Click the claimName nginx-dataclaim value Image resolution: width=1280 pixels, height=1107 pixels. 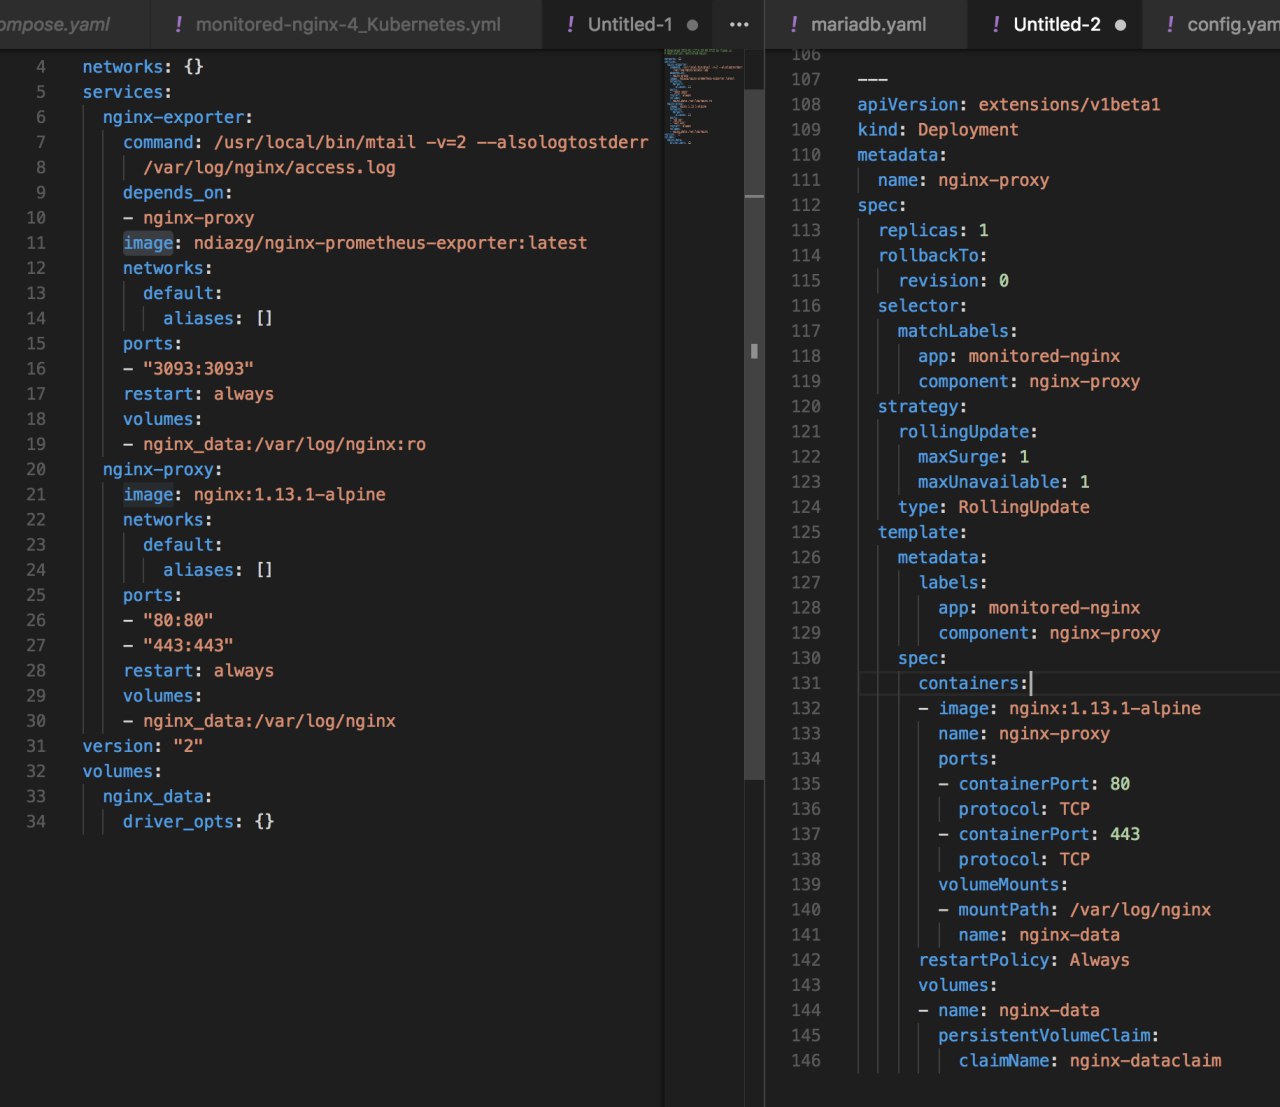tap(1145, 1061)
